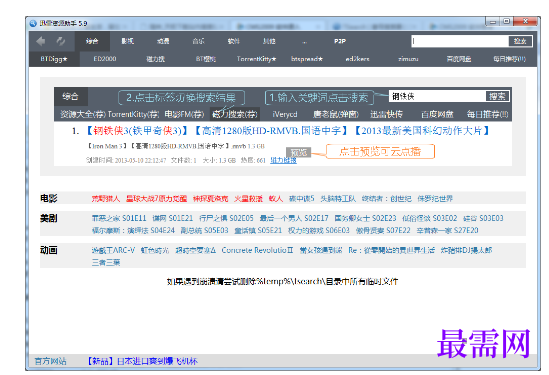
Task: Open the 火星救援 movie link
Action: coord(248,199)
